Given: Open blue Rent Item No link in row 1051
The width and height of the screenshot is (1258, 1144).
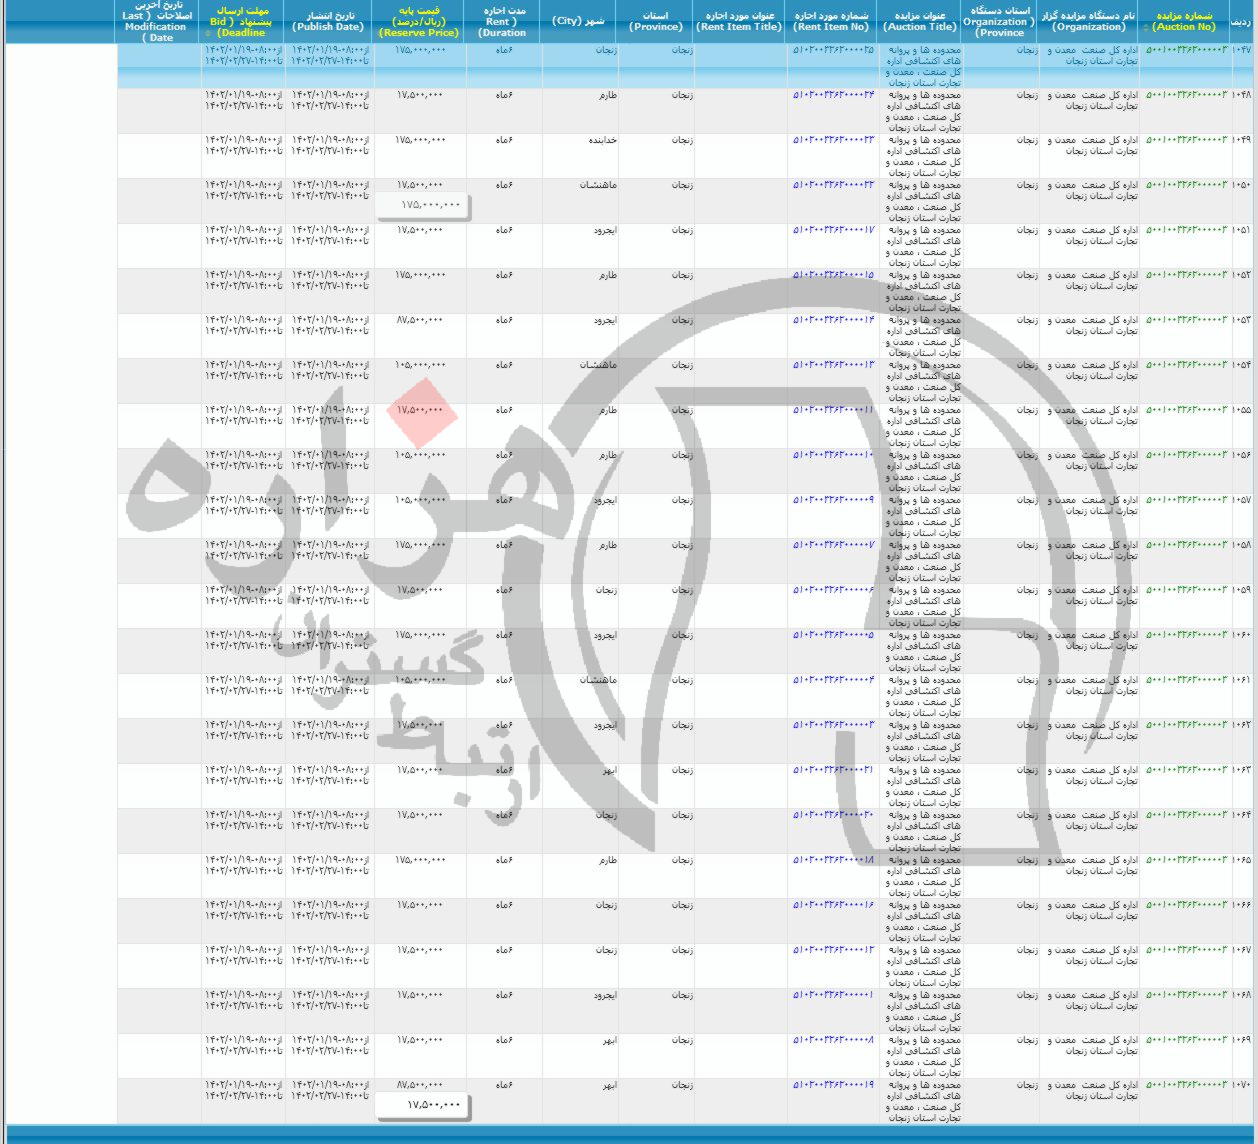Looking at the screenshot, I should pos(833,230).
